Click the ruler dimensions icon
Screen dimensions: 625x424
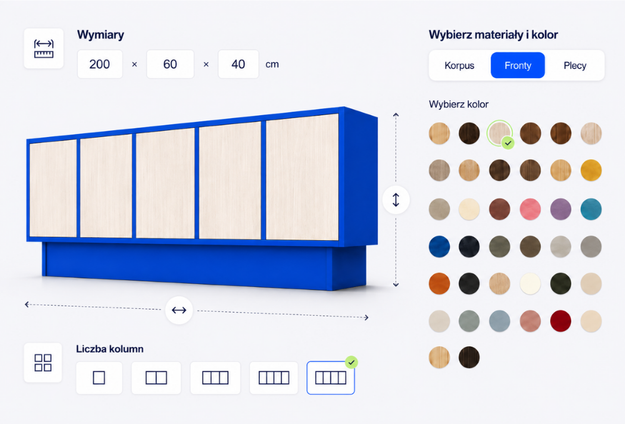pyautogui.click(x=44, y=49)
